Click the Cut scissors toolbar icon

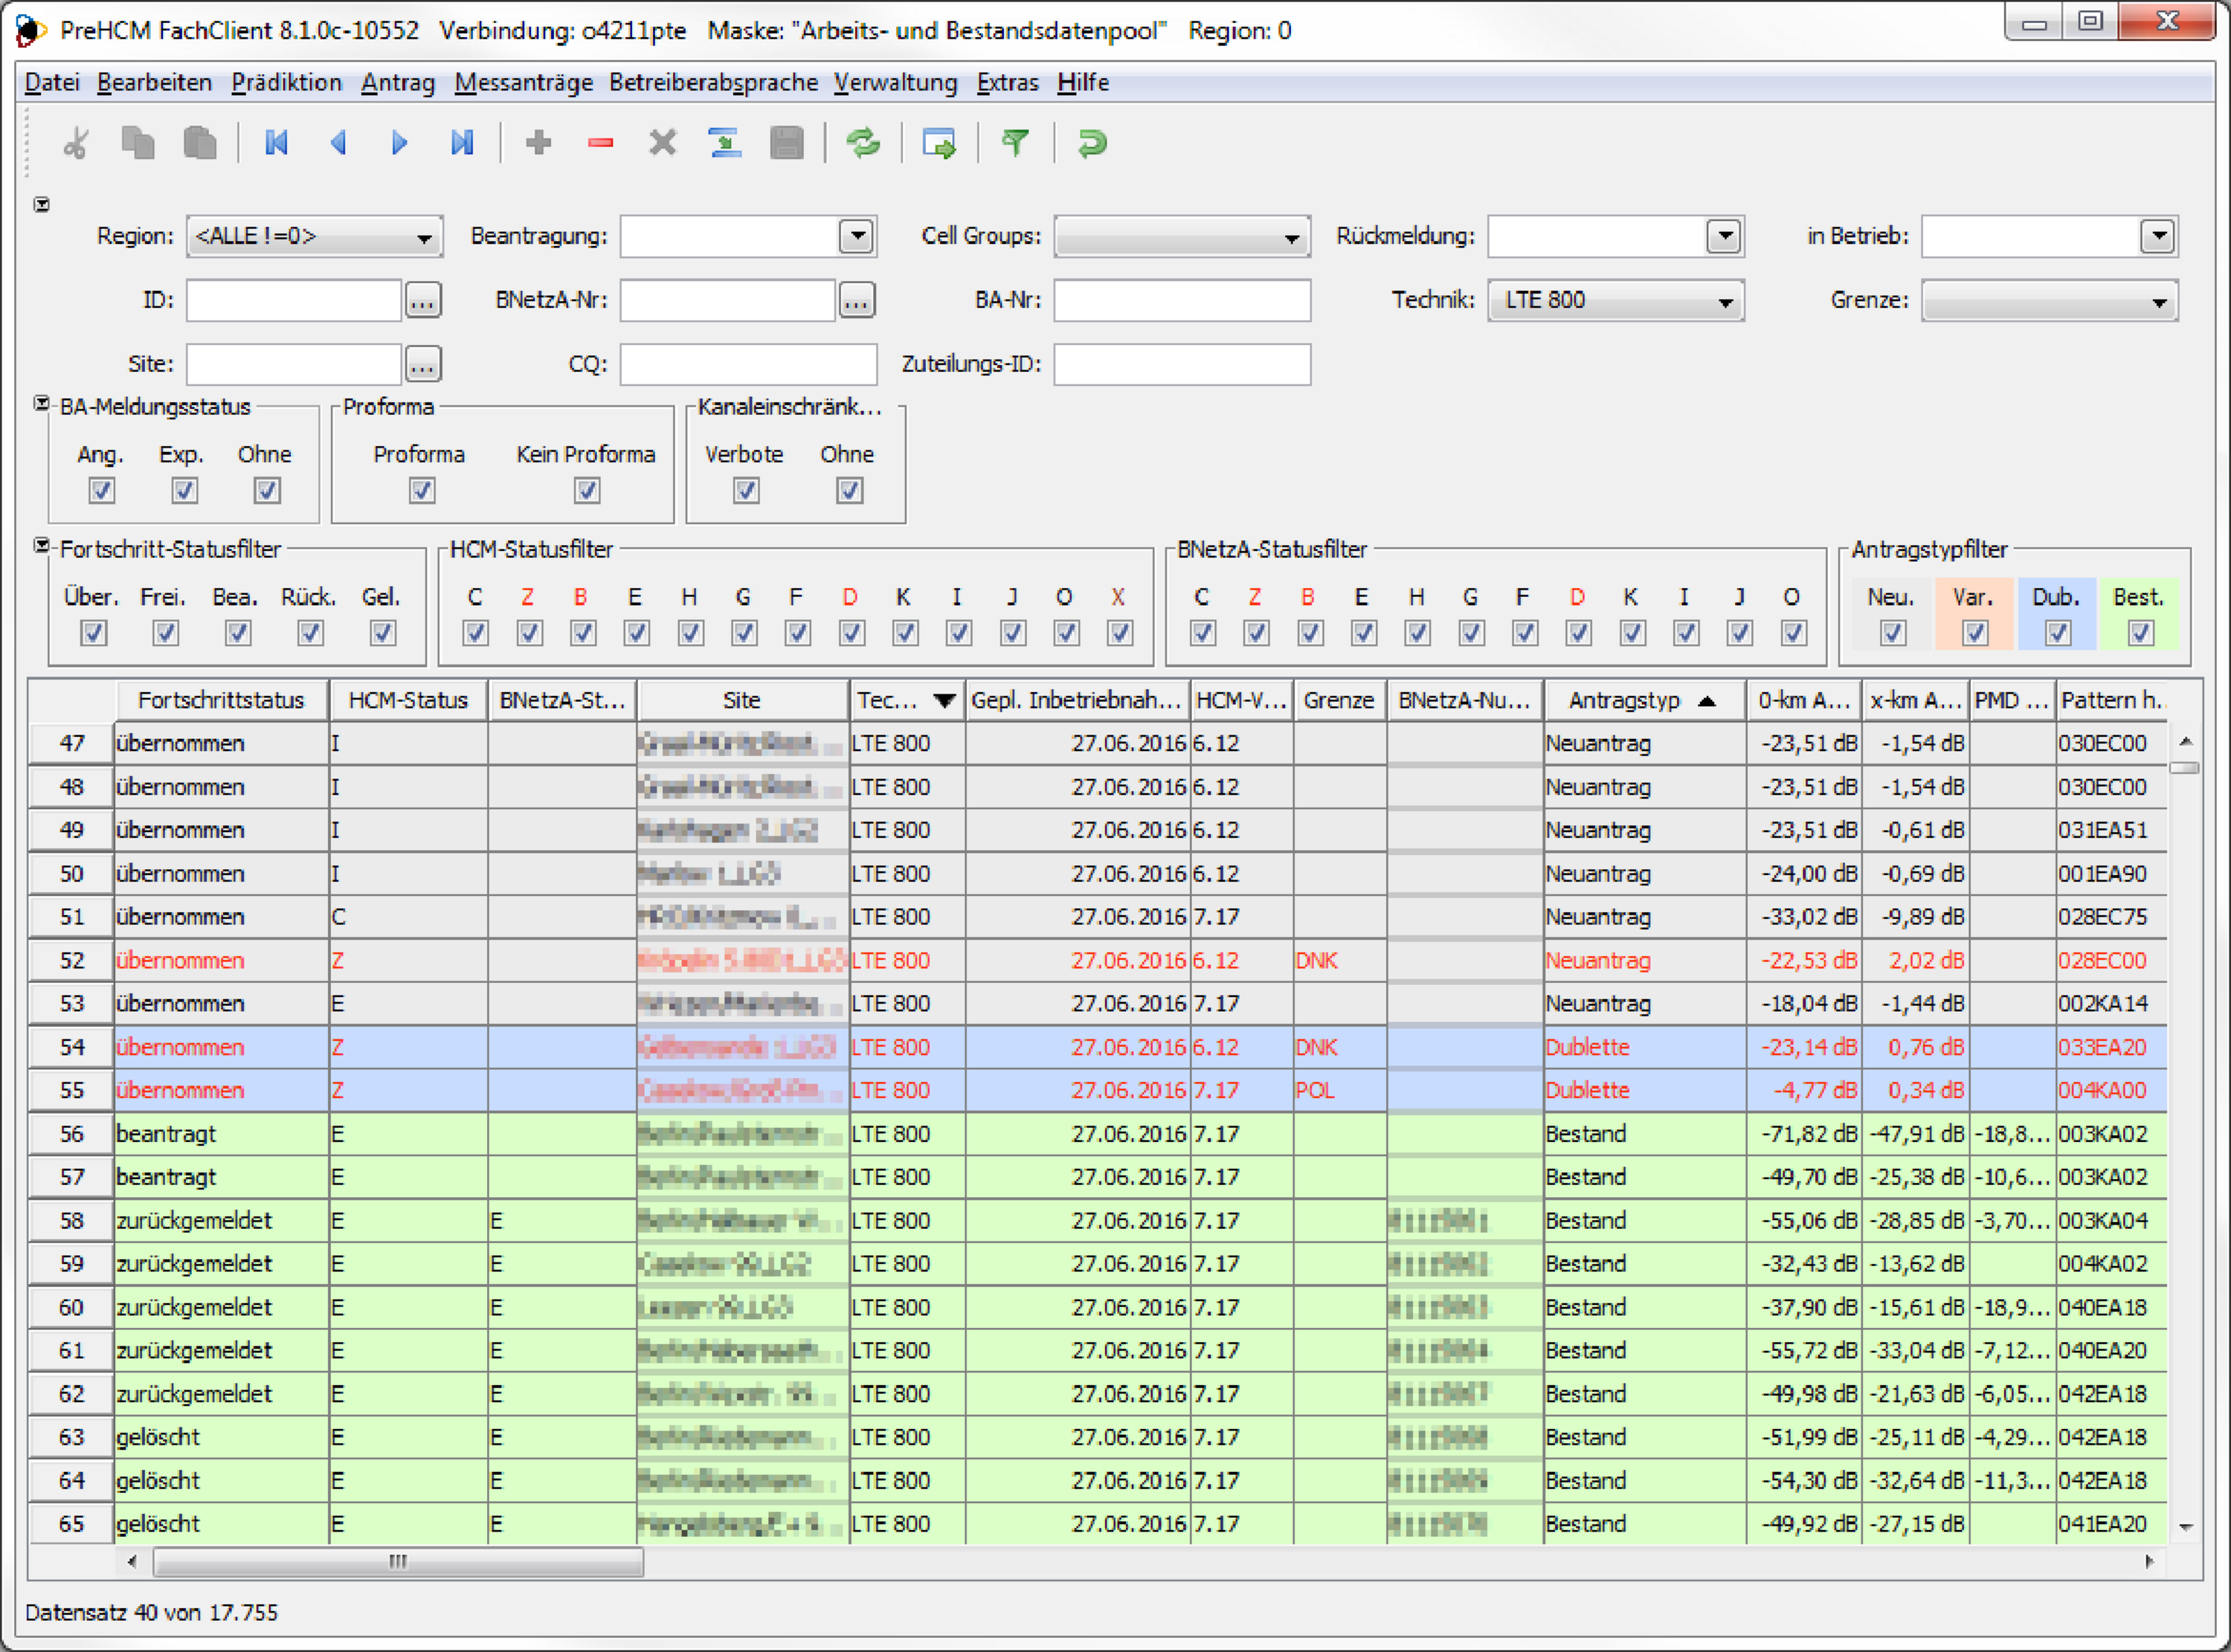[x=76, y=143]
